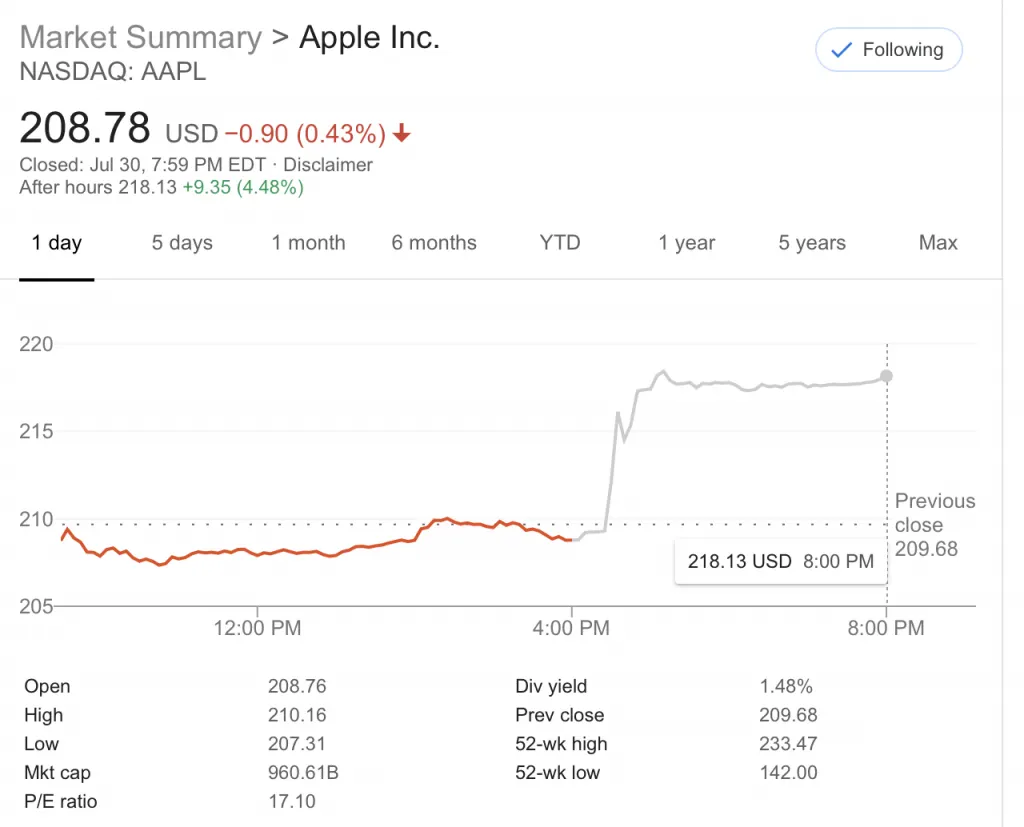This screenshot has height=827, width=1024.
Task: Open the Disclaimer link
Action: pos(329,165)
